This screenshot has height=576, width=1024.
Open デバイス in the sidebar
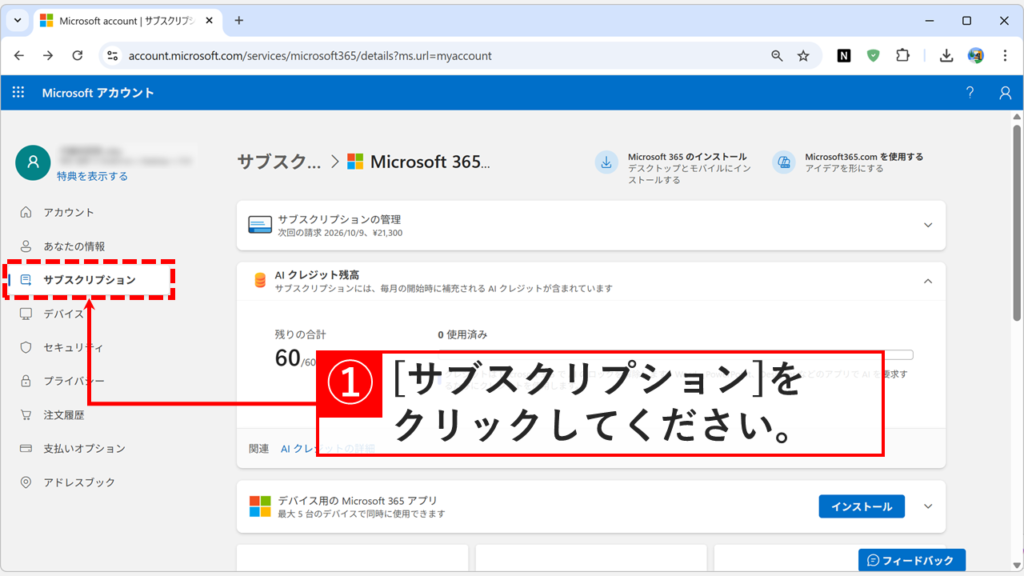point(63,313)
